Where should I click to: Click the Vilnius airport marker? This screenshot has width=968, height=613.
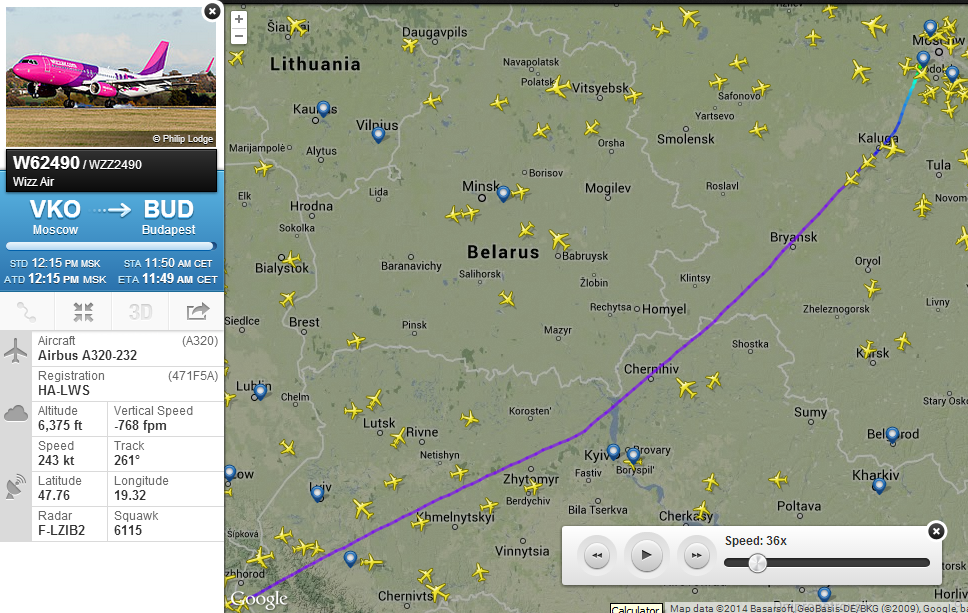pos(378,135)
